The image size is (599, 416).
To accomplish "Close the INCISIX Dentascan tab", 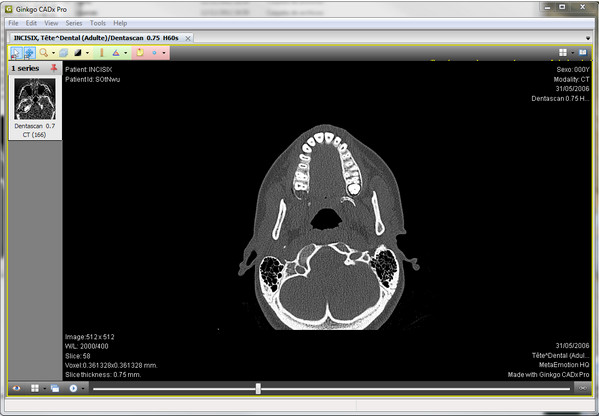I will tap(188, 38).
